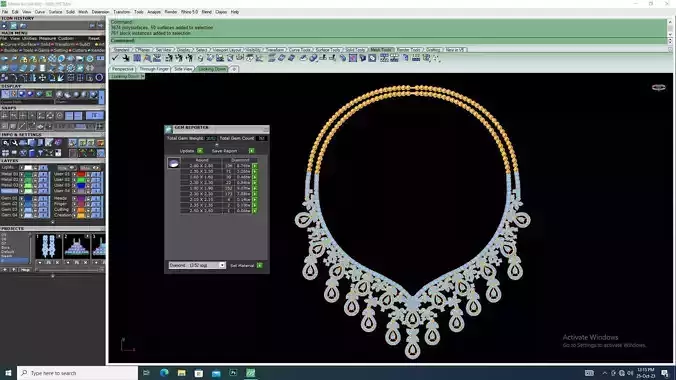This screenshot has height=380, width=676.
Task: Click green select button for 2.15 X 2.15 row
Action: click(255, 200)
